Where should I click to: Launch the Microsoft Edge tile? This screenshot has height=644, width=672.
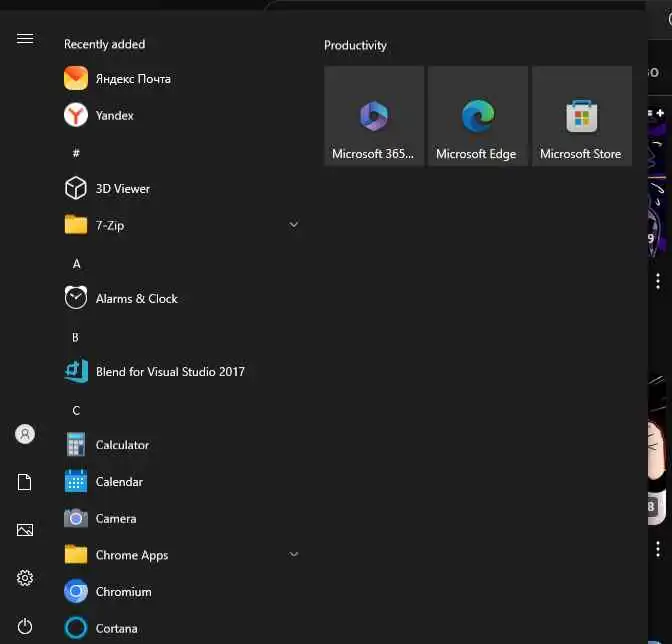[478, 116]
